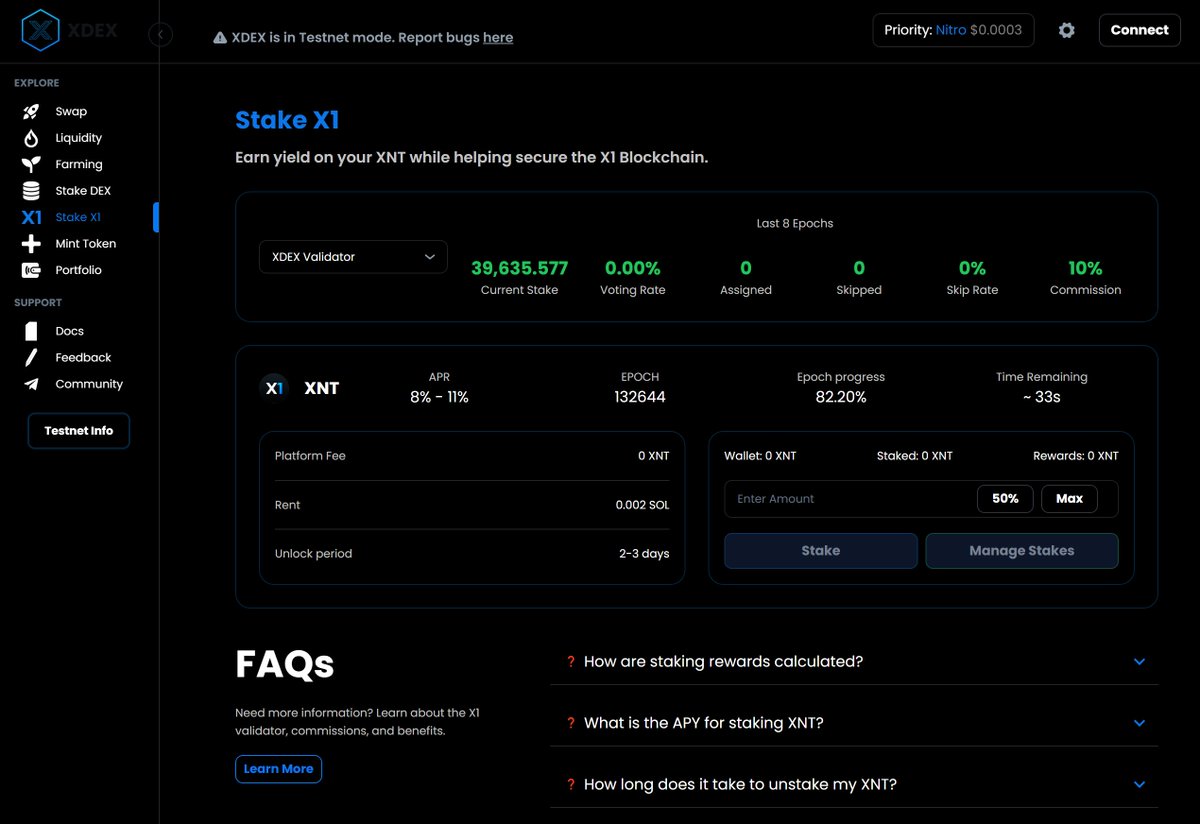Click the Portfolio wallet icon
Viewport: 1200px width, 824px height.
[x=32, y=270]
